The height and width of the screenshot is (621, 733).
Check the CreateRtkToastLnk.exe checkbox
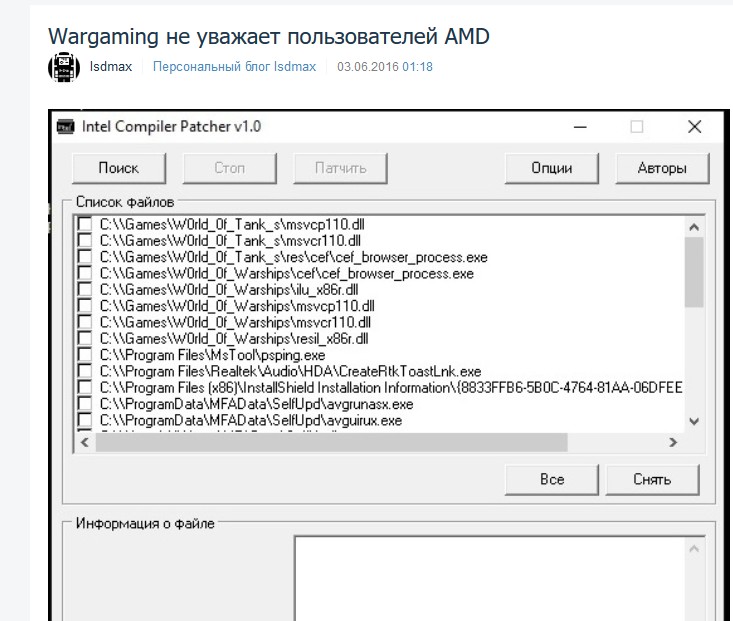[x=85, y=371]
